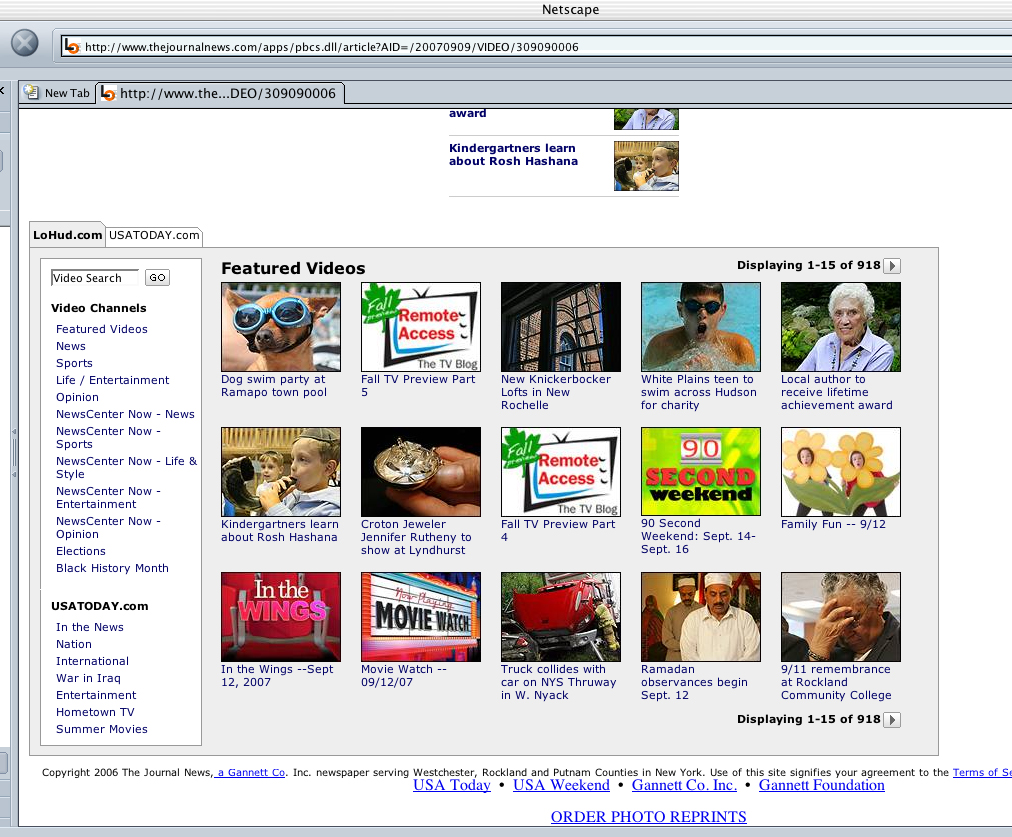Click the truck collision thumbnail
Screen dimensions: 1012x837
tap(561, 617)
